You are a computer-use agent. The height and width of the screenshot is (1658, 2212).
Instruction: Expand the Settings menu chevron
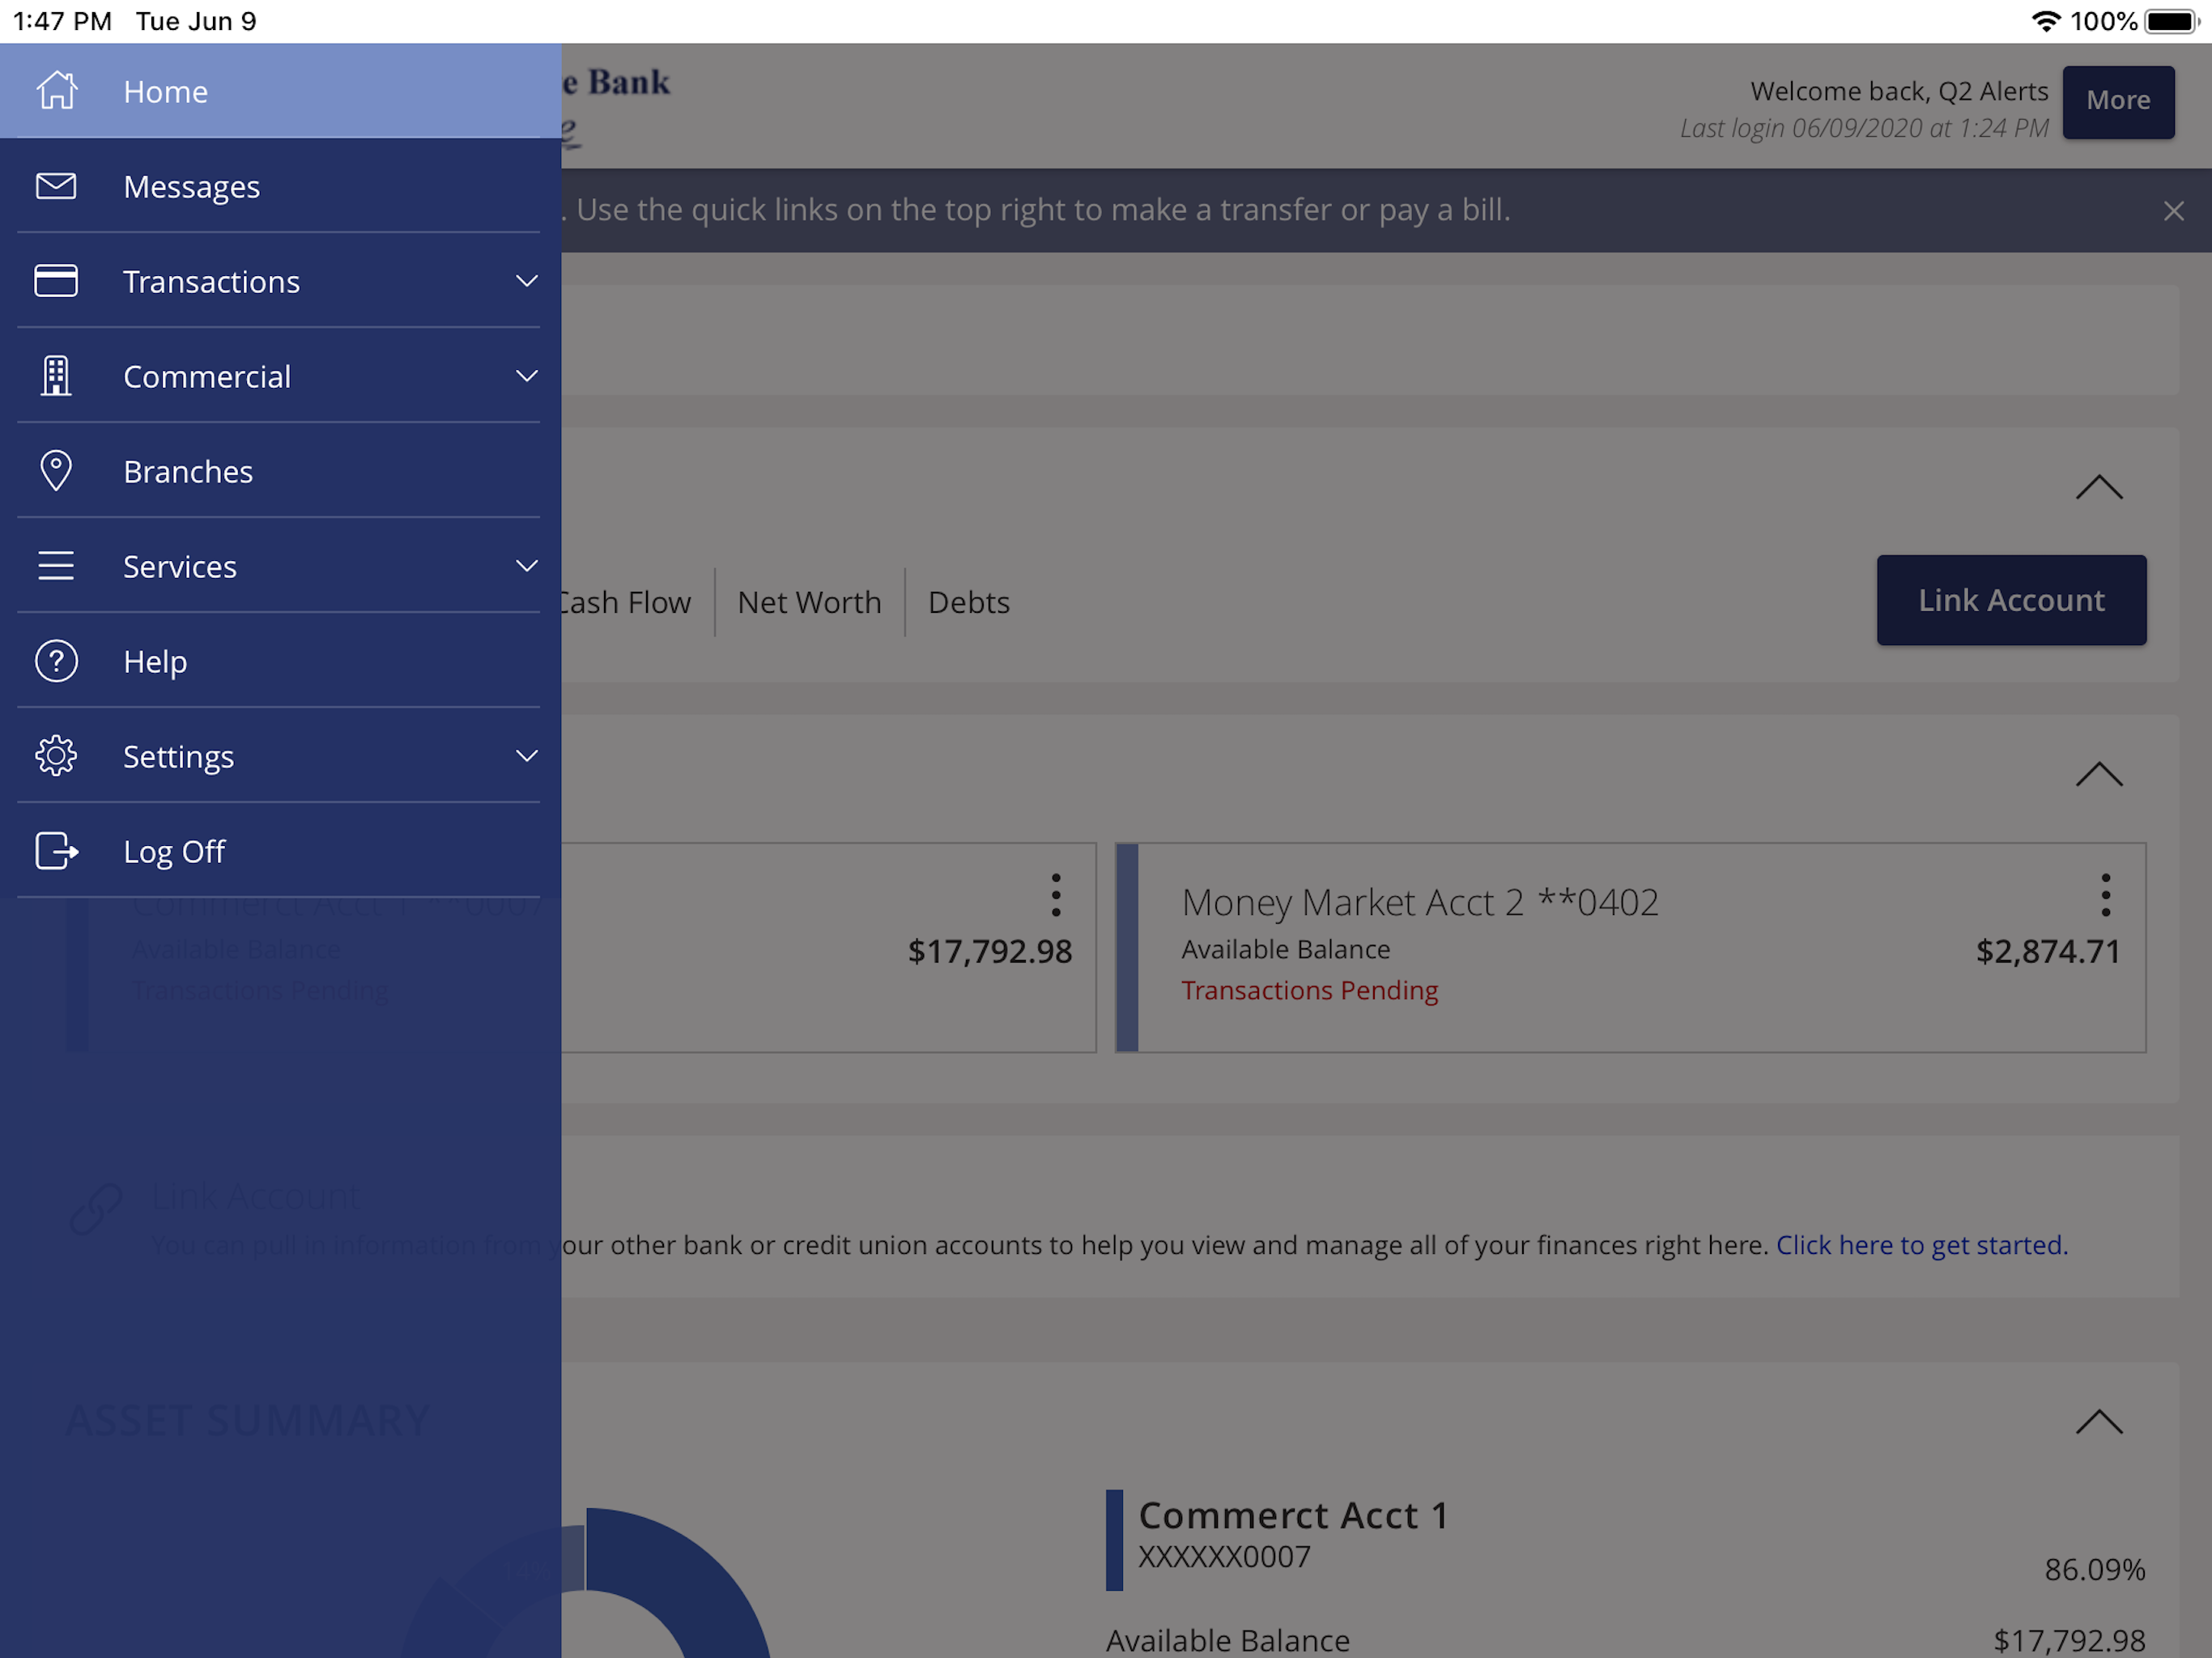527,756
